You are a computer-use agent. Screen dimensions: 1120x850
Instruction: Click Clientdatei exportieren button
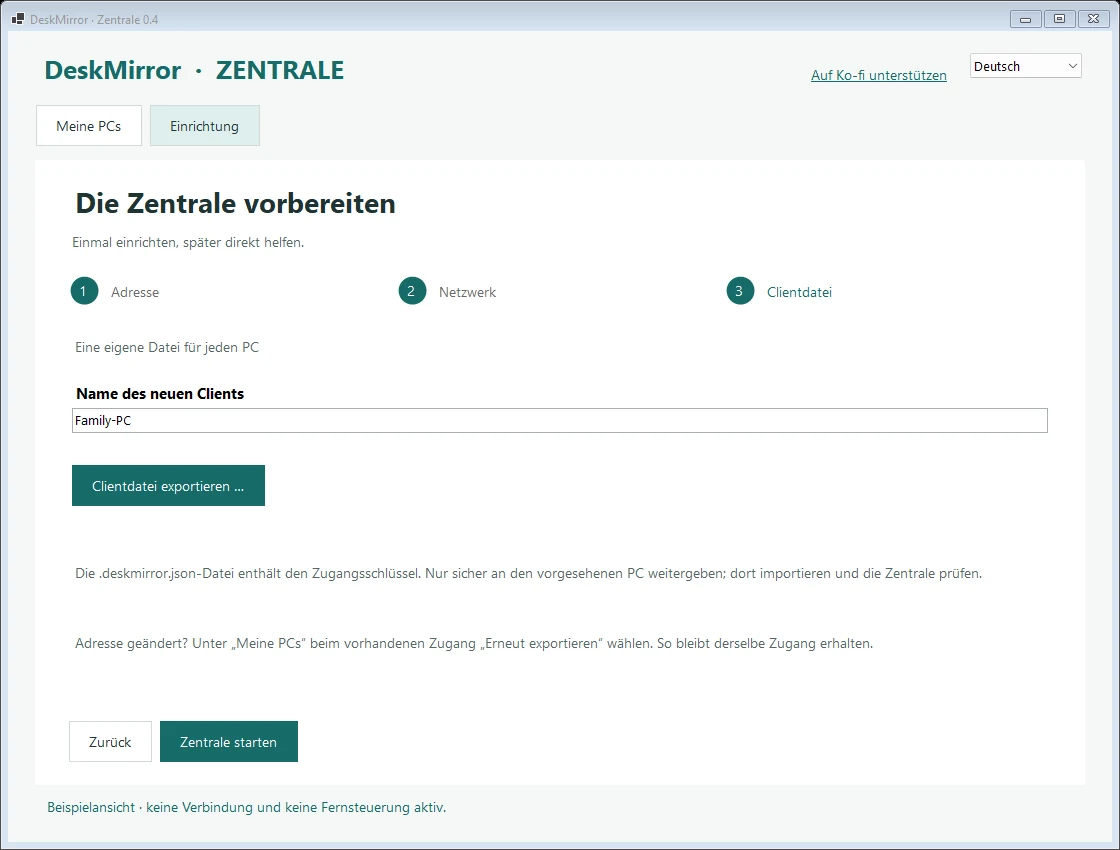coord(169,486)
